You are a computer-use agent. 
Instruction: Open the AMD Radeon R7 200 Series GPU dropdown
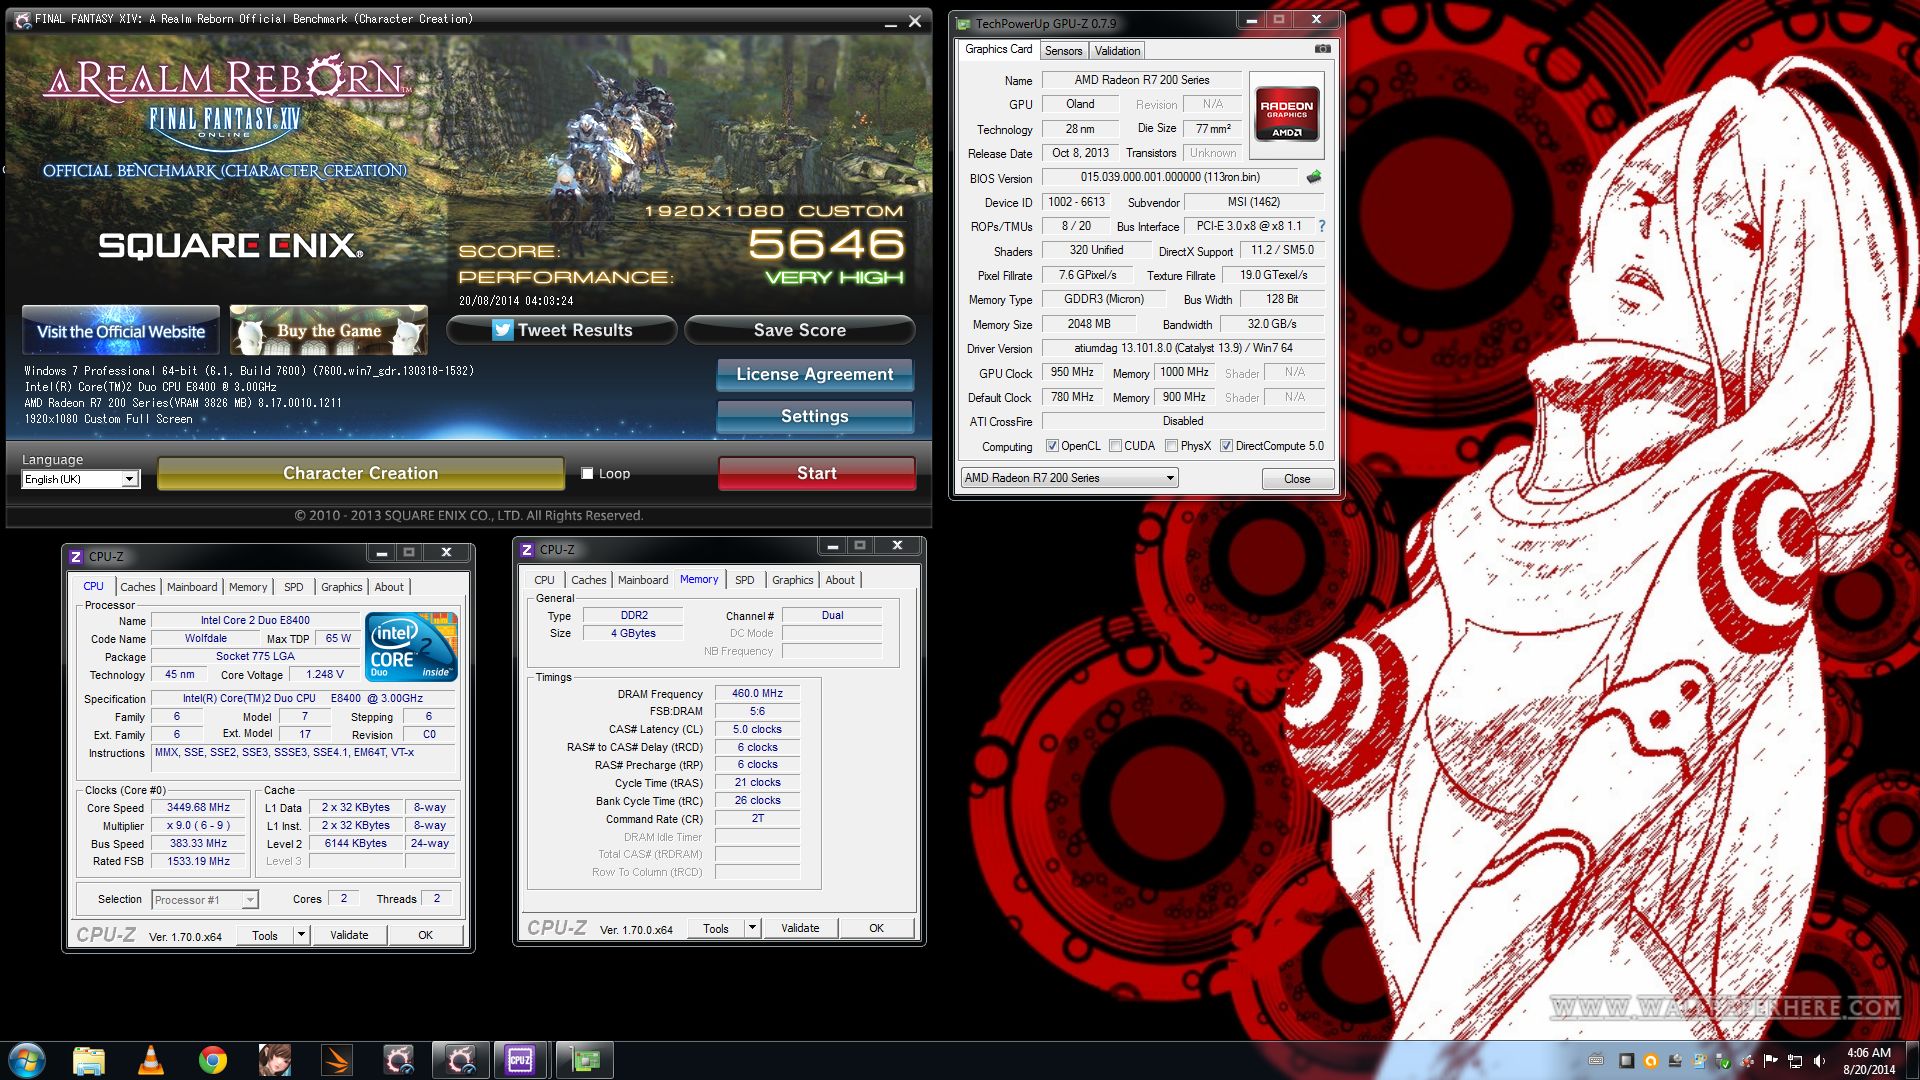(x=1069, y=478)
